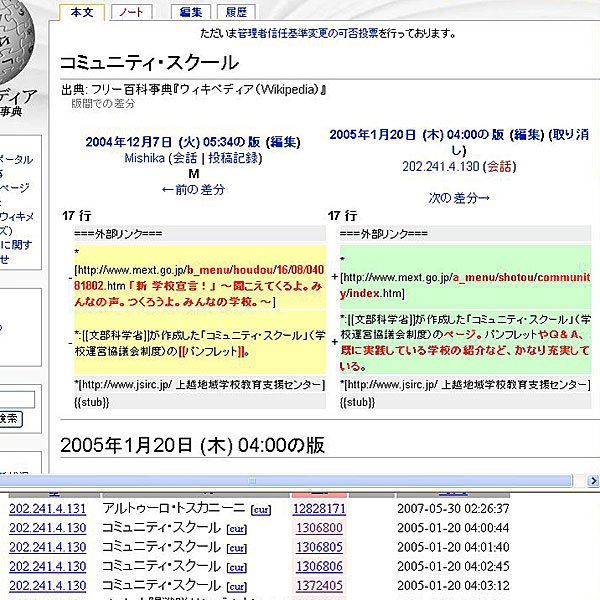Viewport: 600px width, 600px height.
Task: Click cur link in the 1306805 row
Action: coord(237,548)
